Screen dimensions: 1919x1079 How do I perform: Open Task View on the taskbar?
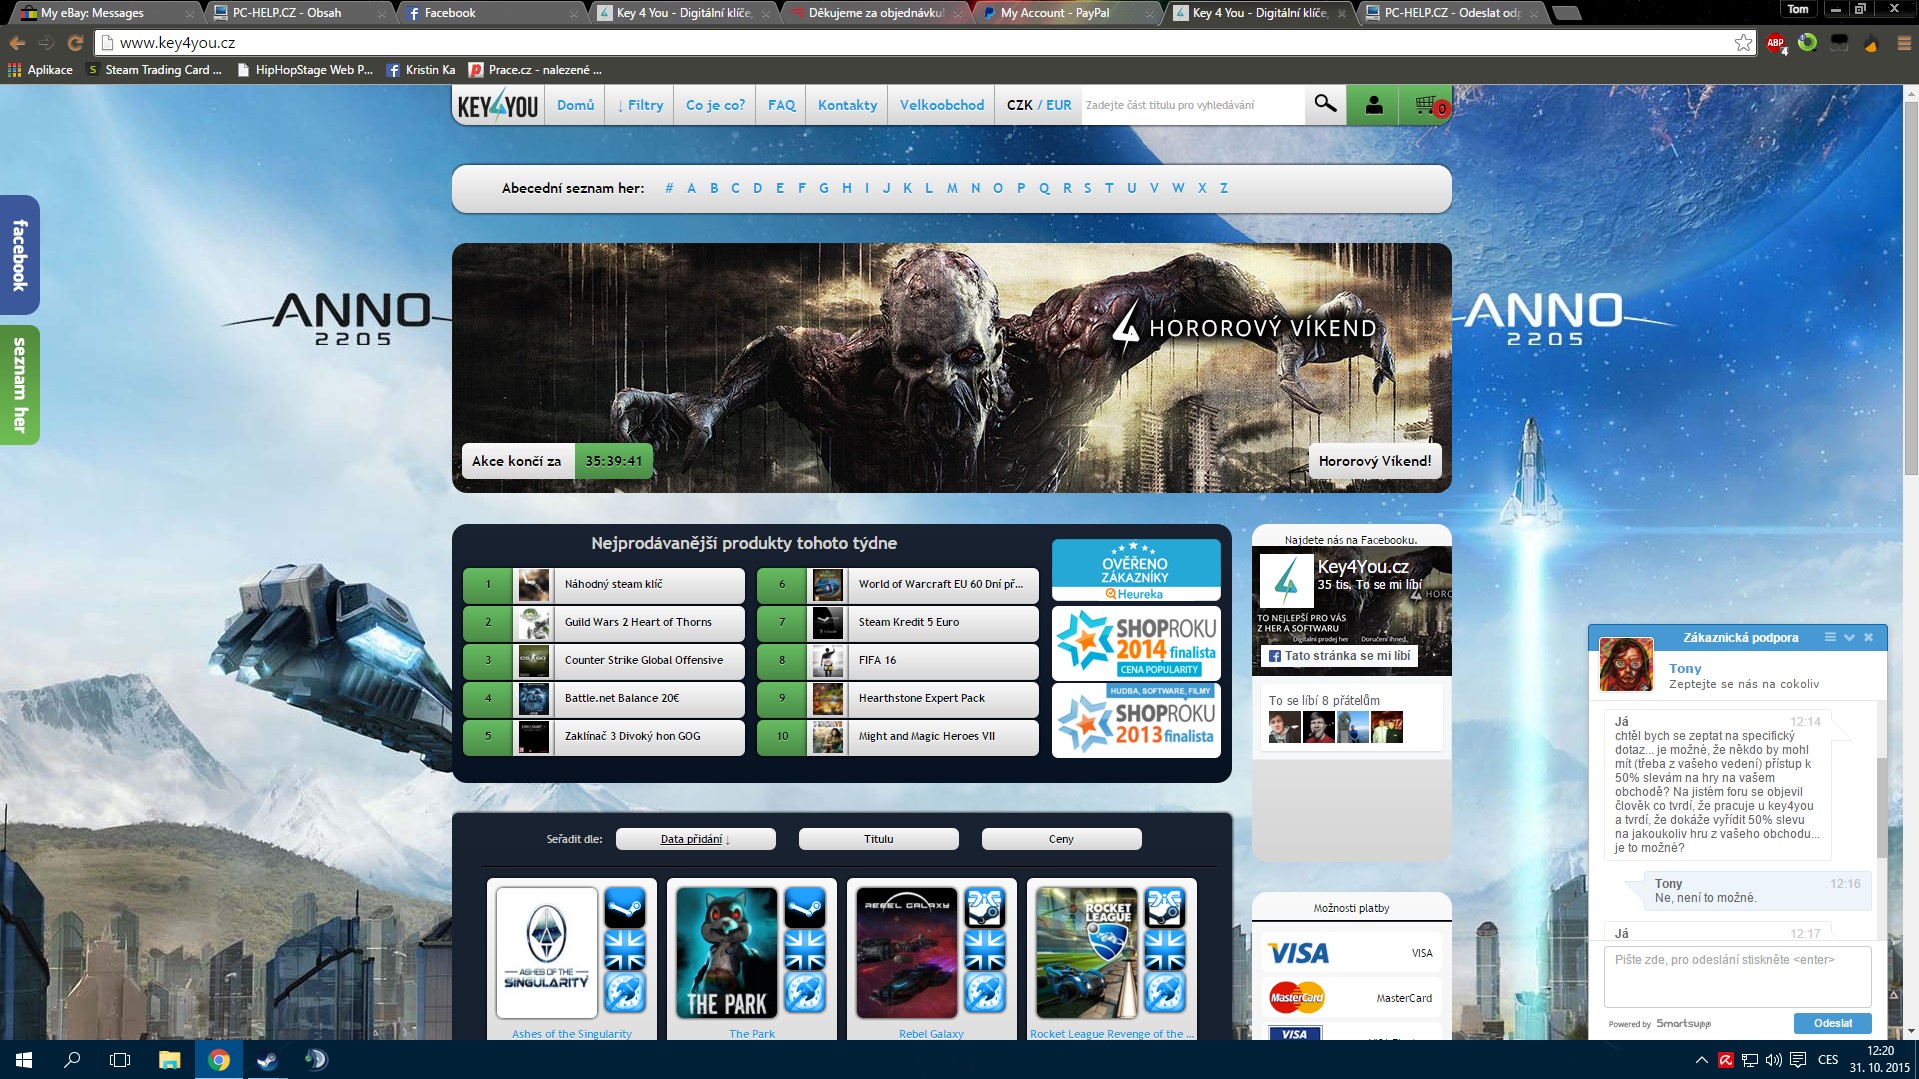click(120, 1060)
